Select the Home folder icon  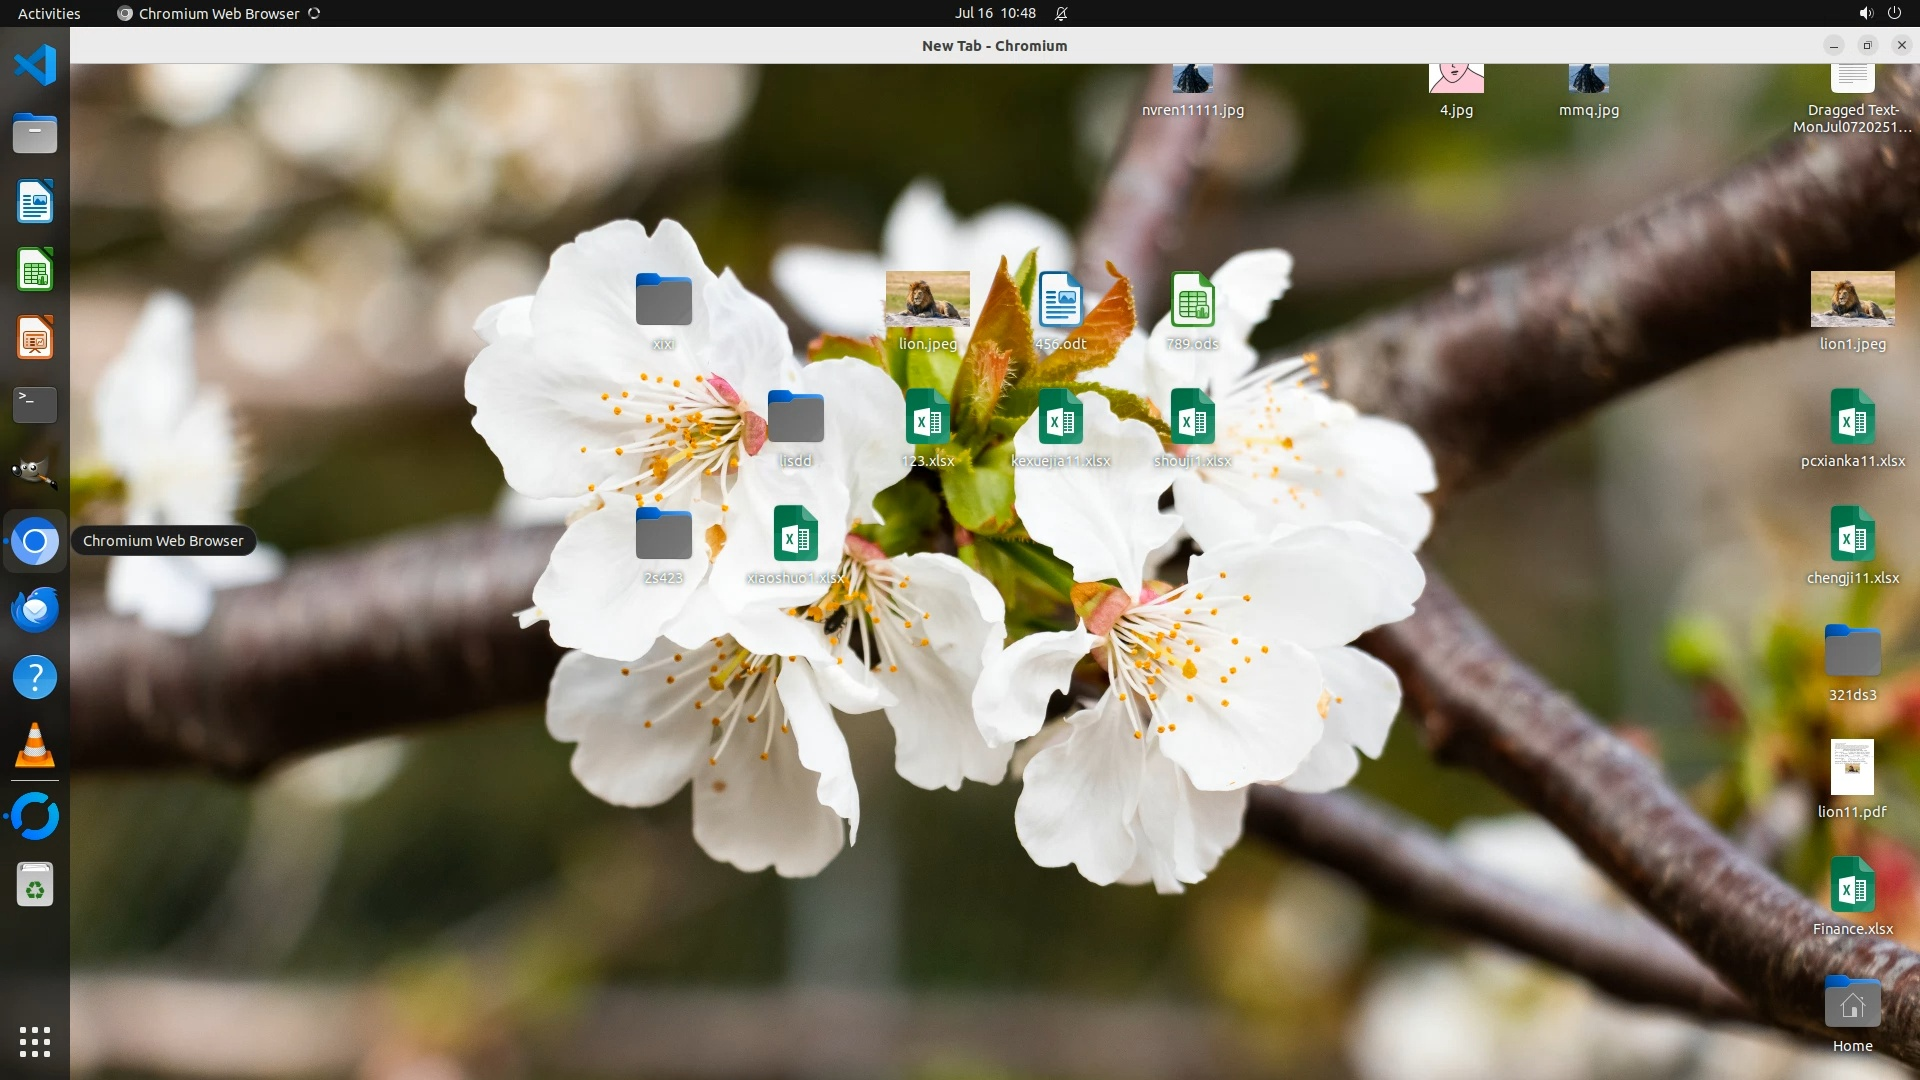tap(1852, 1003)
